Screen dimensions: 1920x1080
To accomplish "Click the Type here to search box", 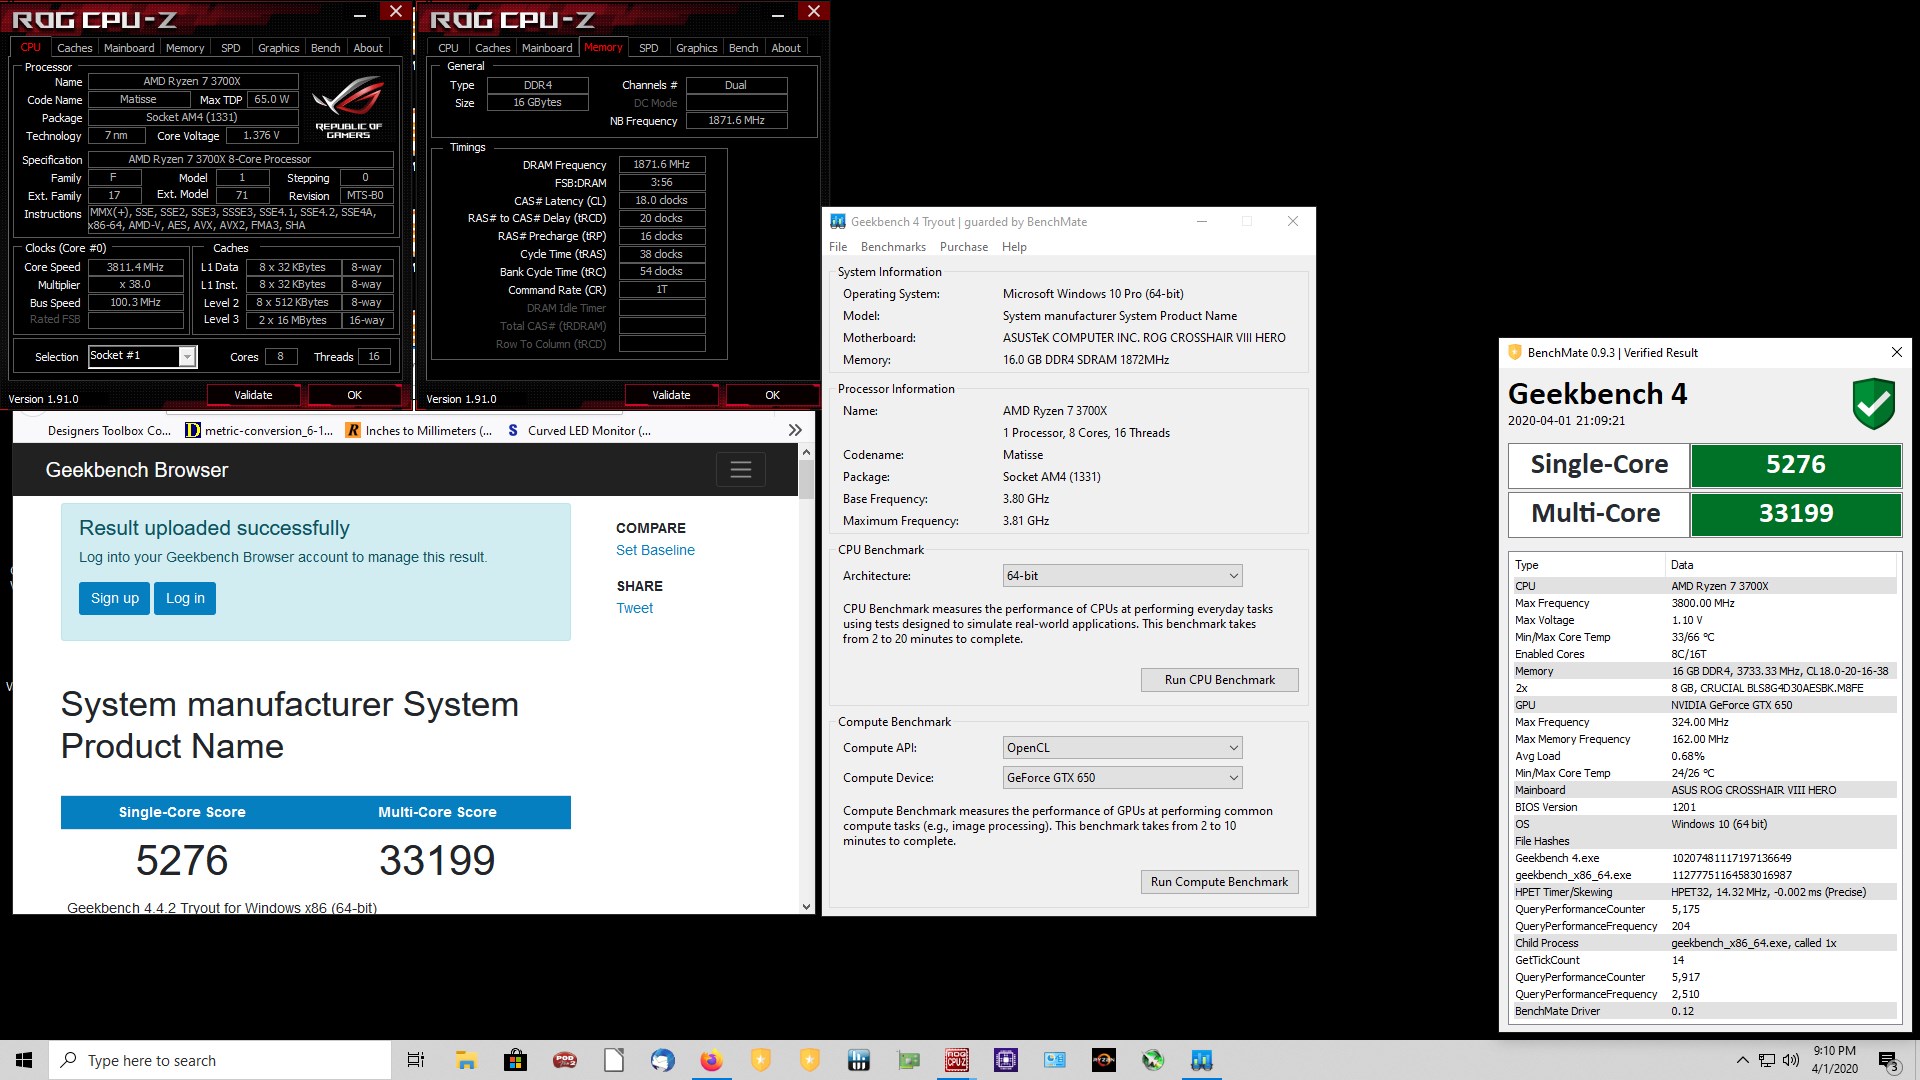I will coord(220,1060).
